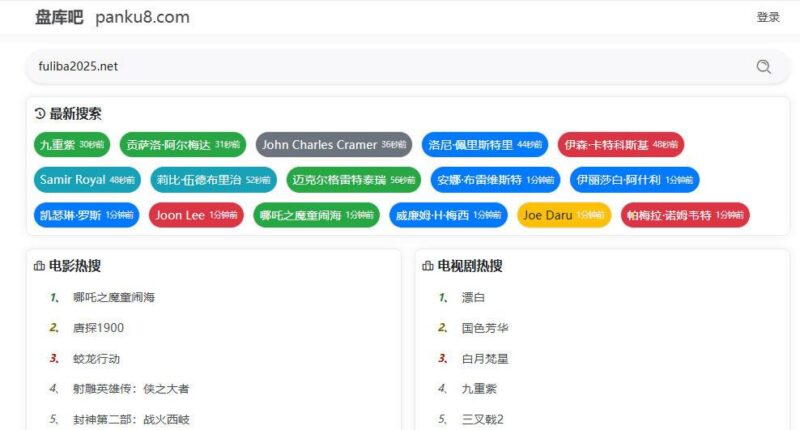Click the 电影热搜 heading text

75,266
